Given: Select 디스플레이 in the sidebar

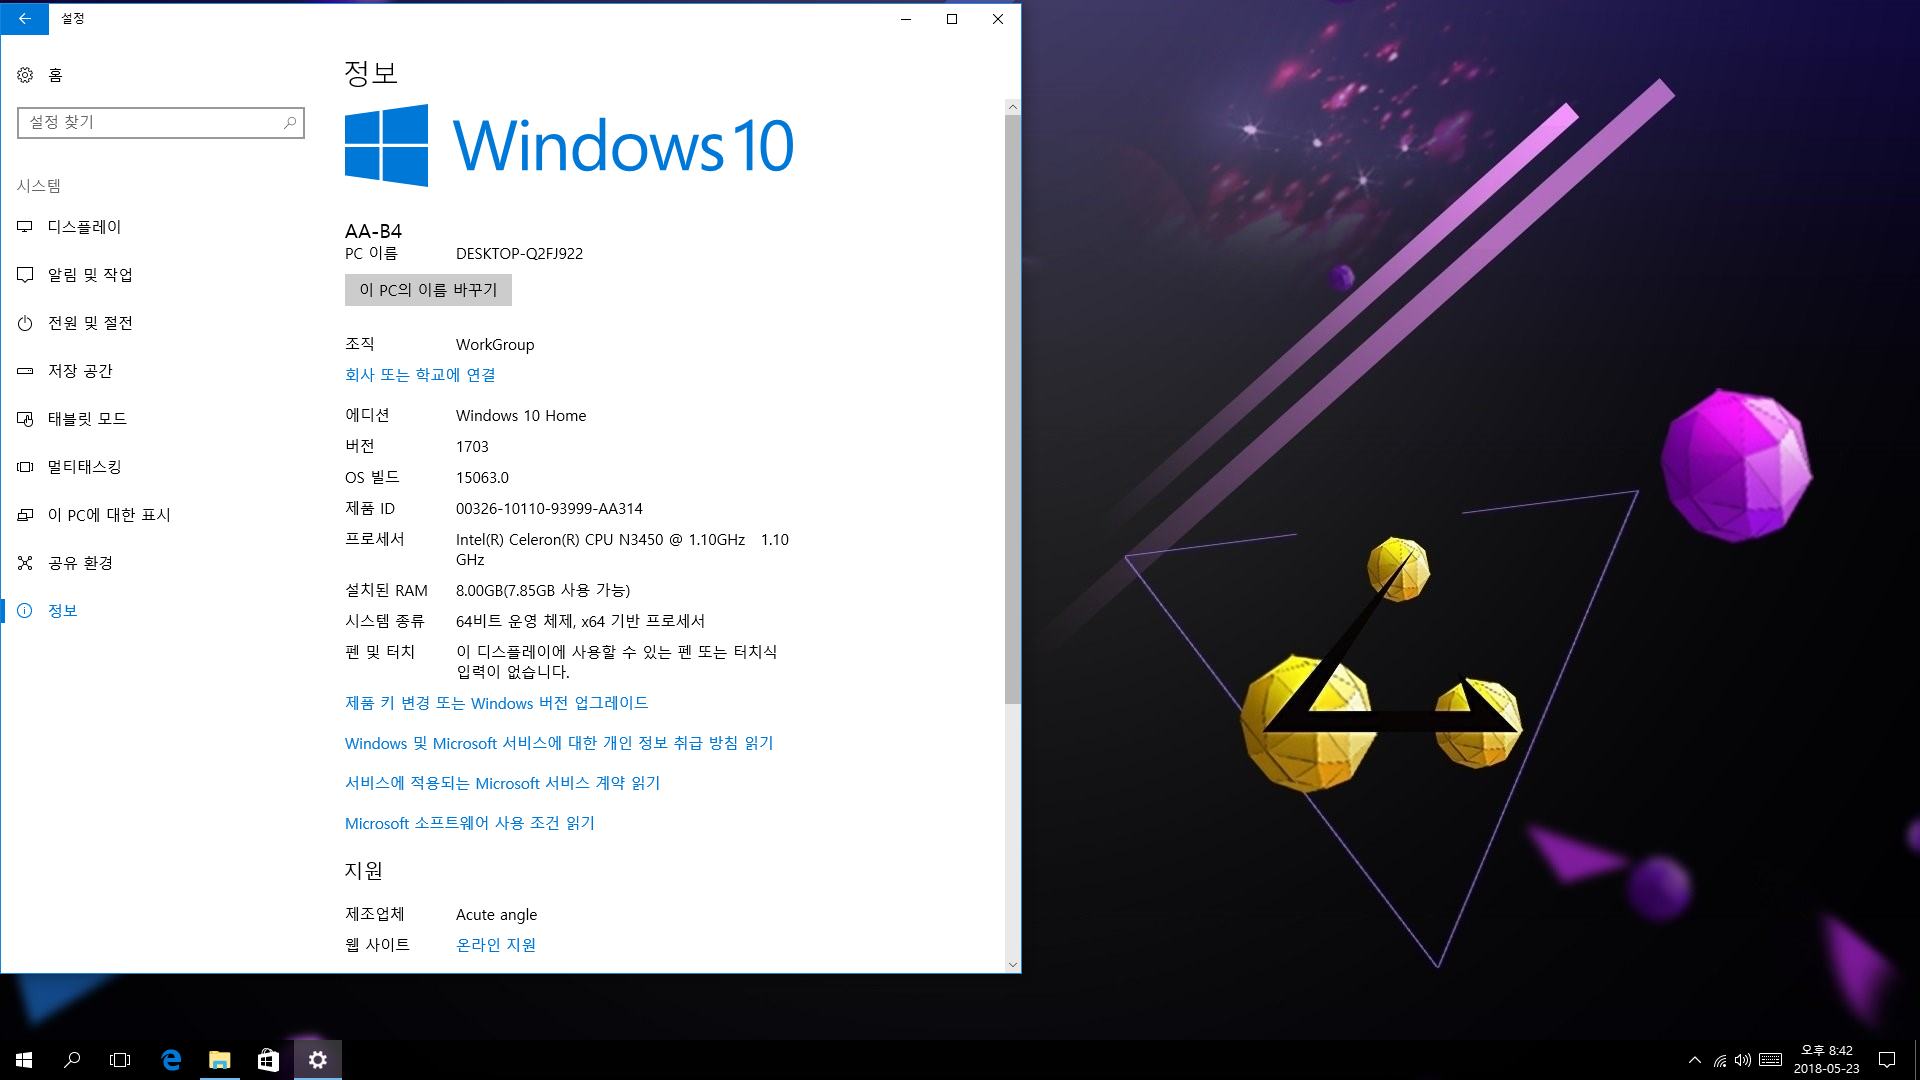Looking at the screenshot, I should (84, 227).
